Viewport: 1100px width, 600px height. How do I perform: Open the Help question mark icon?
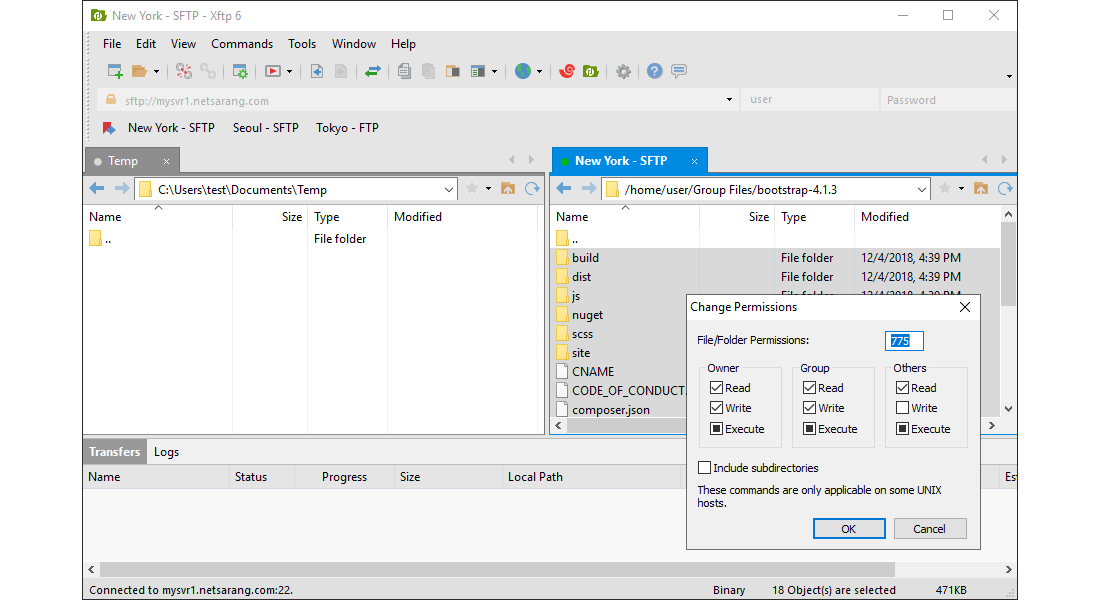click(653, 72)
